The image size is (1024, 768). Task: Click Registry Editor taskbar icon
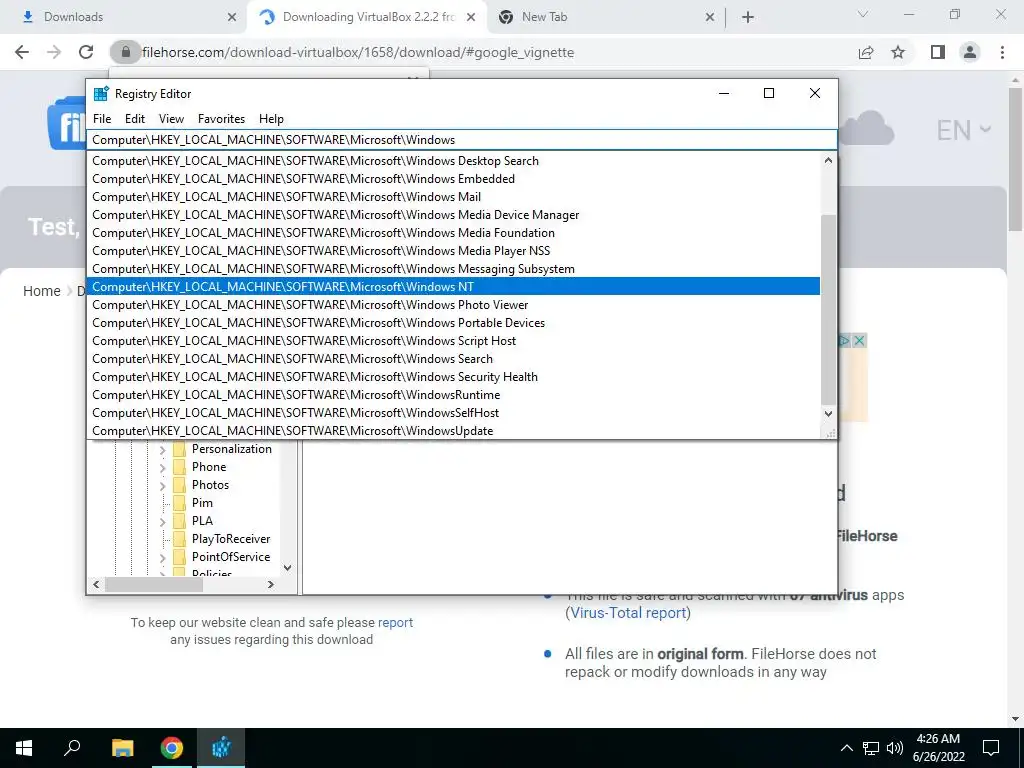pyautogui.click(x=221, y=748)
